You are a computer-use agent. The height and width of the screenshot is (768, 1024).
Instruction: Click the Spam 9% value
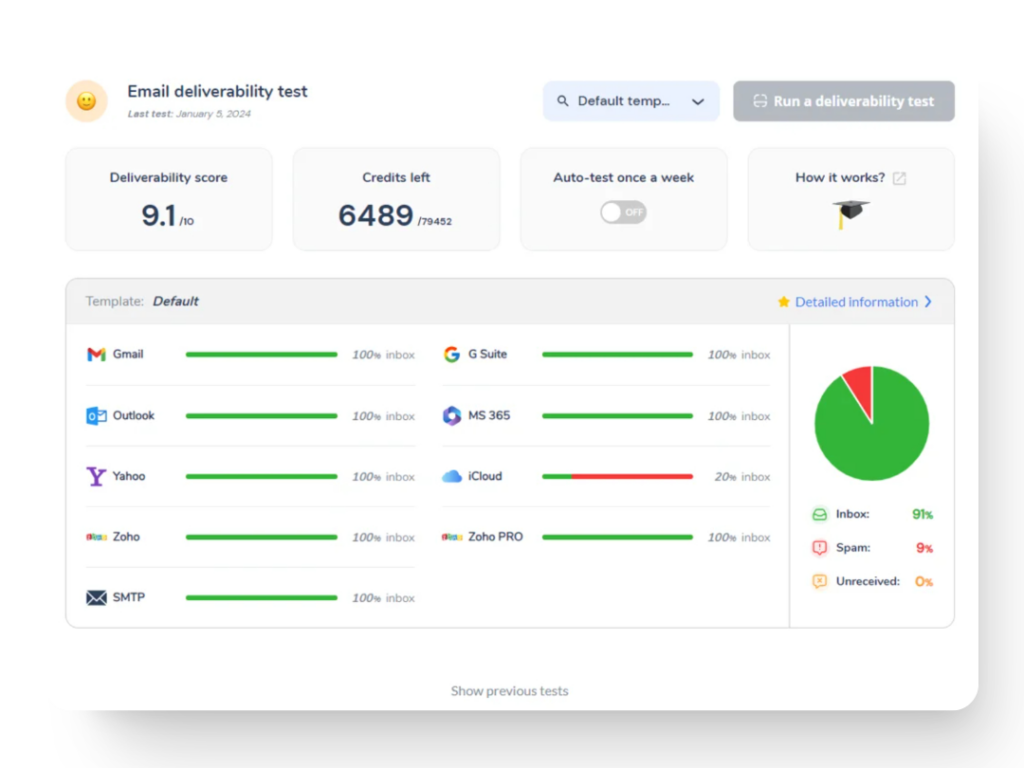coord(924,548)
